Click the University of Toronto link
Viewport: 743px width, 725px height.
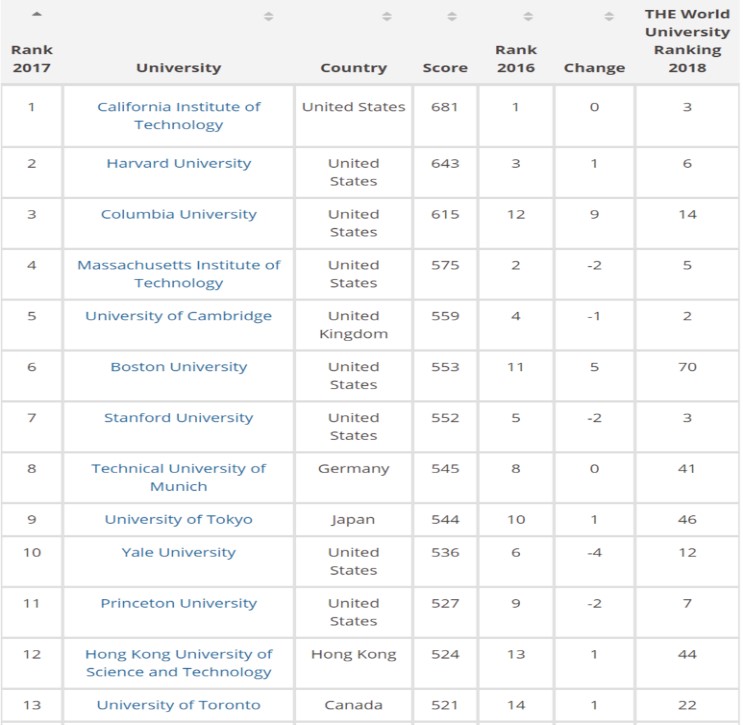(x=179, y=705)
